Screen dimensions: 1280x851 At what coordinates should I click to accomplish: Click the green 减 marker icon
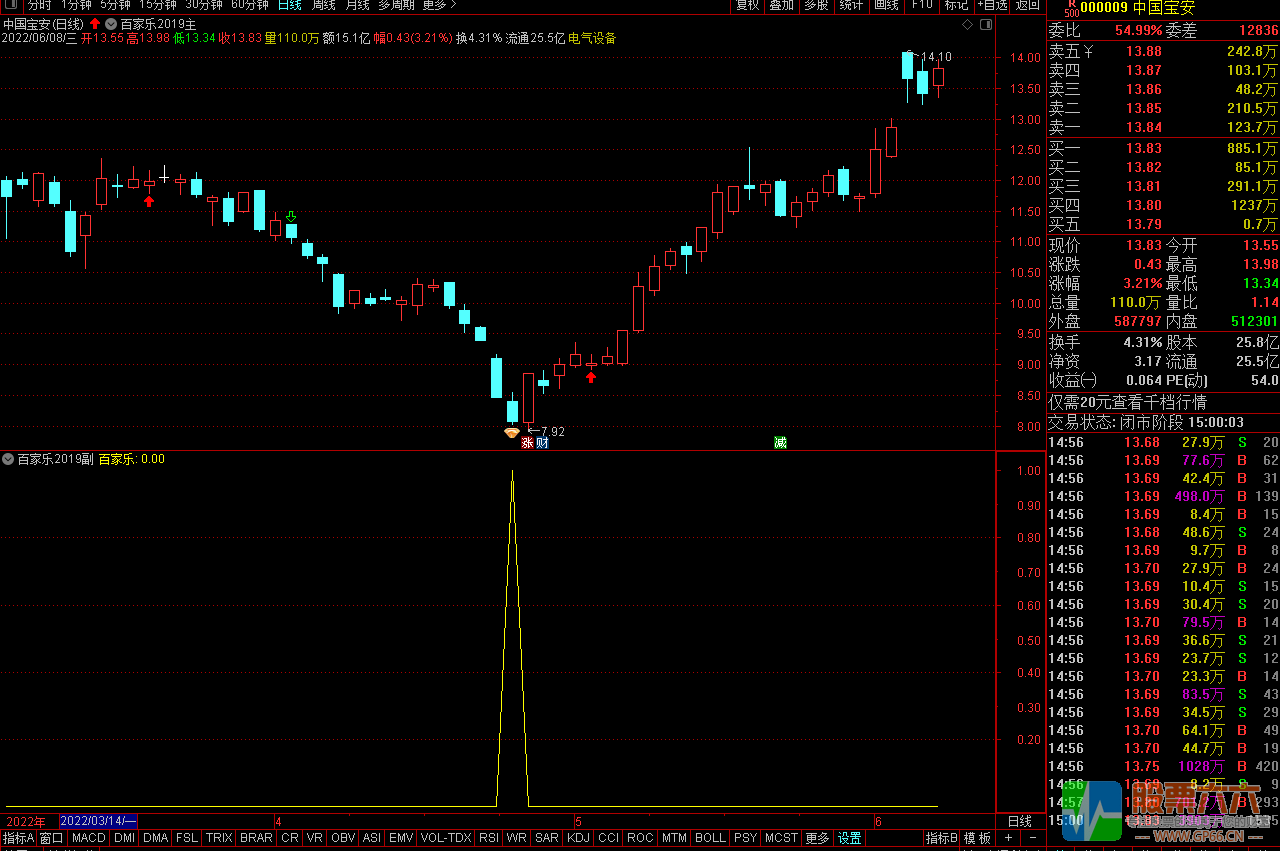pos(780,443)
